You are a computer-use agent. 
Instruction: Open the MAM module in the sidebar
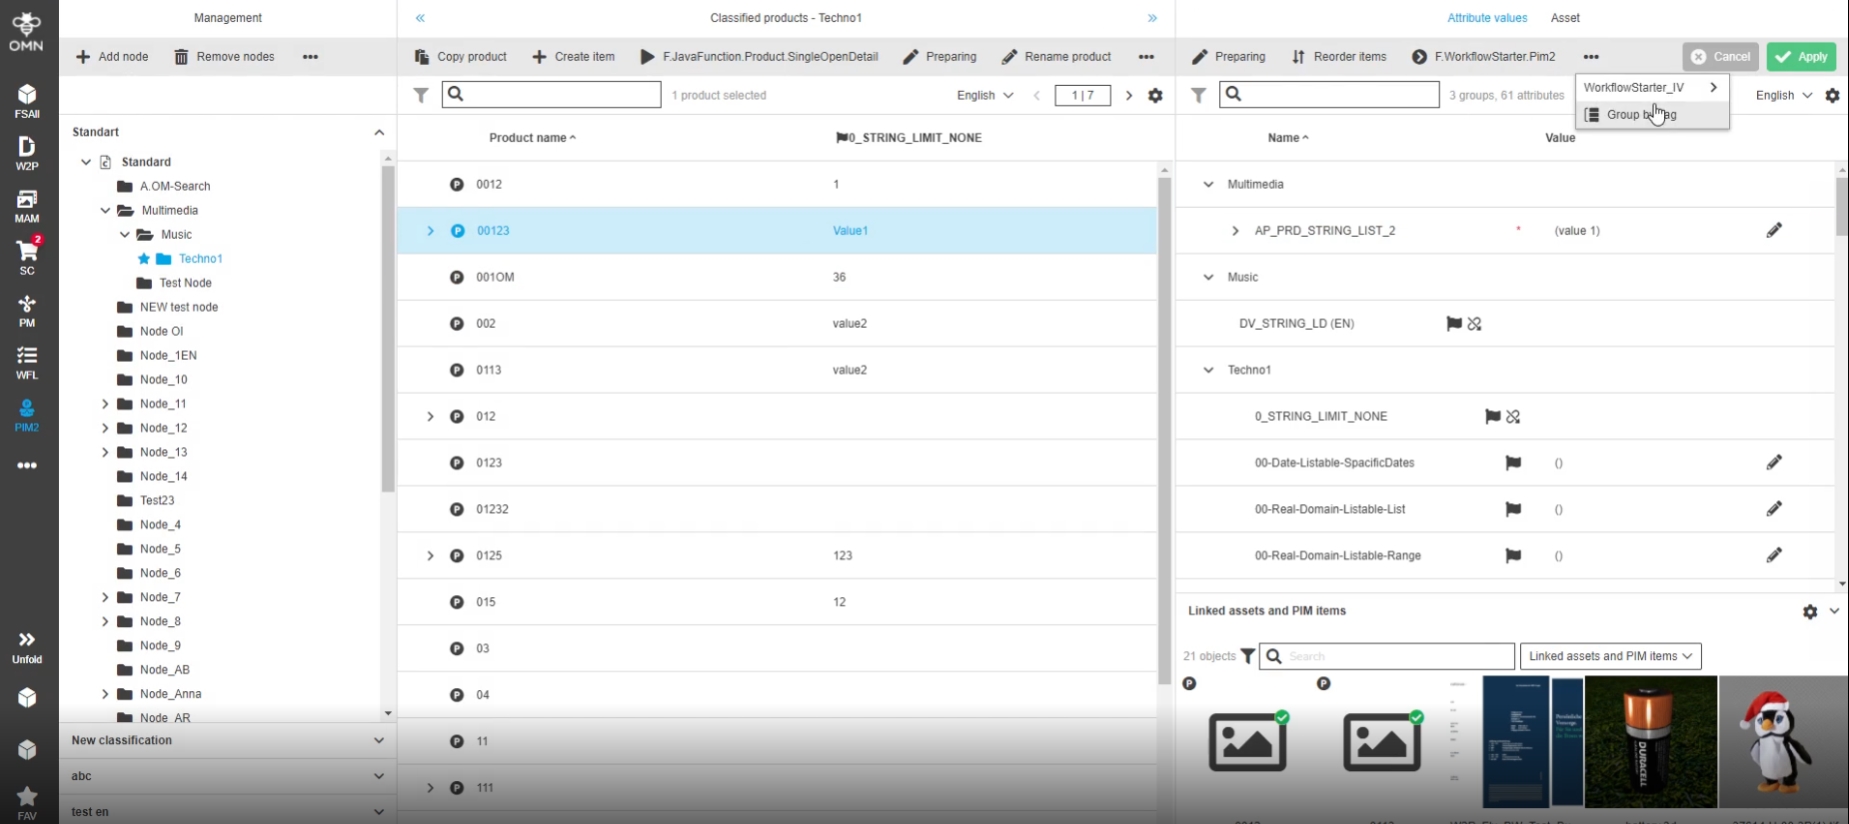(27, 206)
